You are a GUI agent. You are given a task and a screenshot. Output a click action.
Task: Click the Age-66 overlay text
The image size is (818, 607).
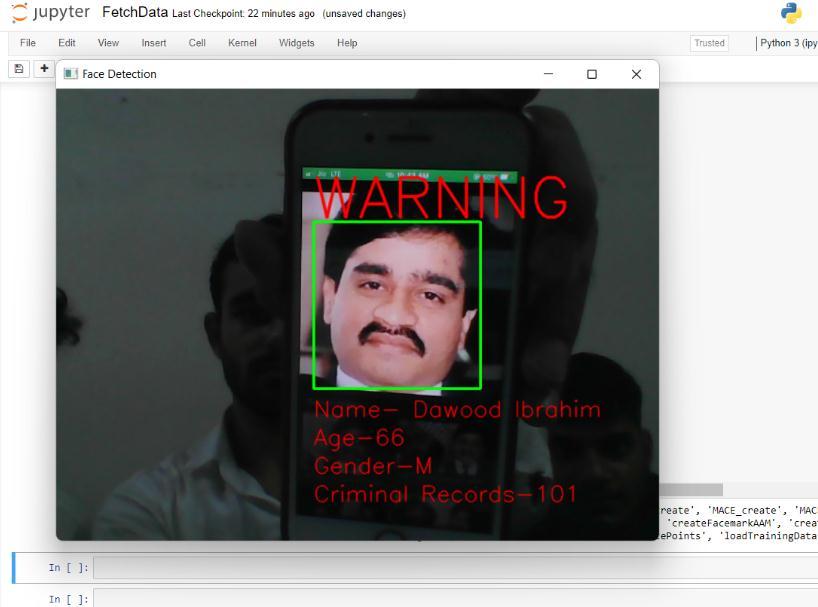click(359, 439)
